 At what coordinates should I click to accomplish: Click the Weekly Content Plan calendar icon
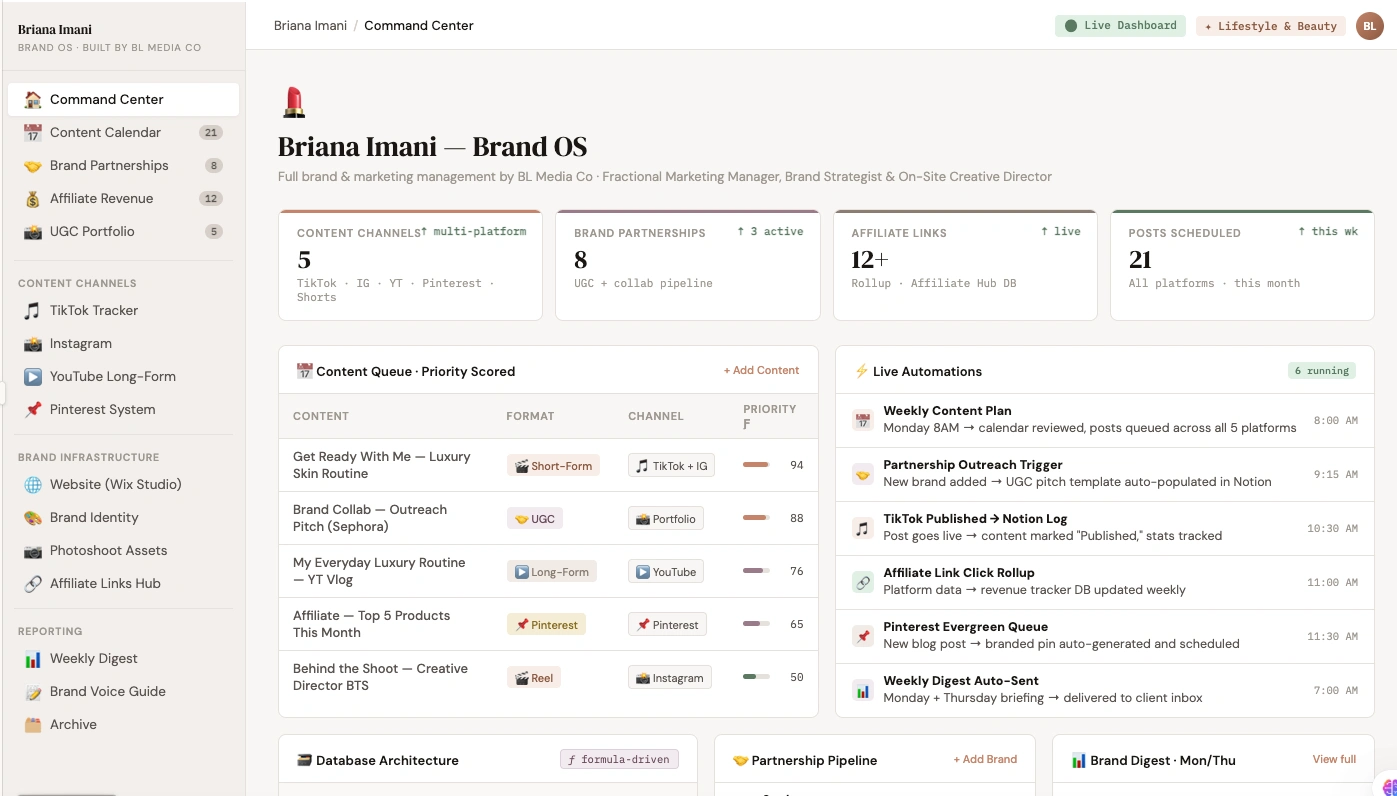click(863, 420)
